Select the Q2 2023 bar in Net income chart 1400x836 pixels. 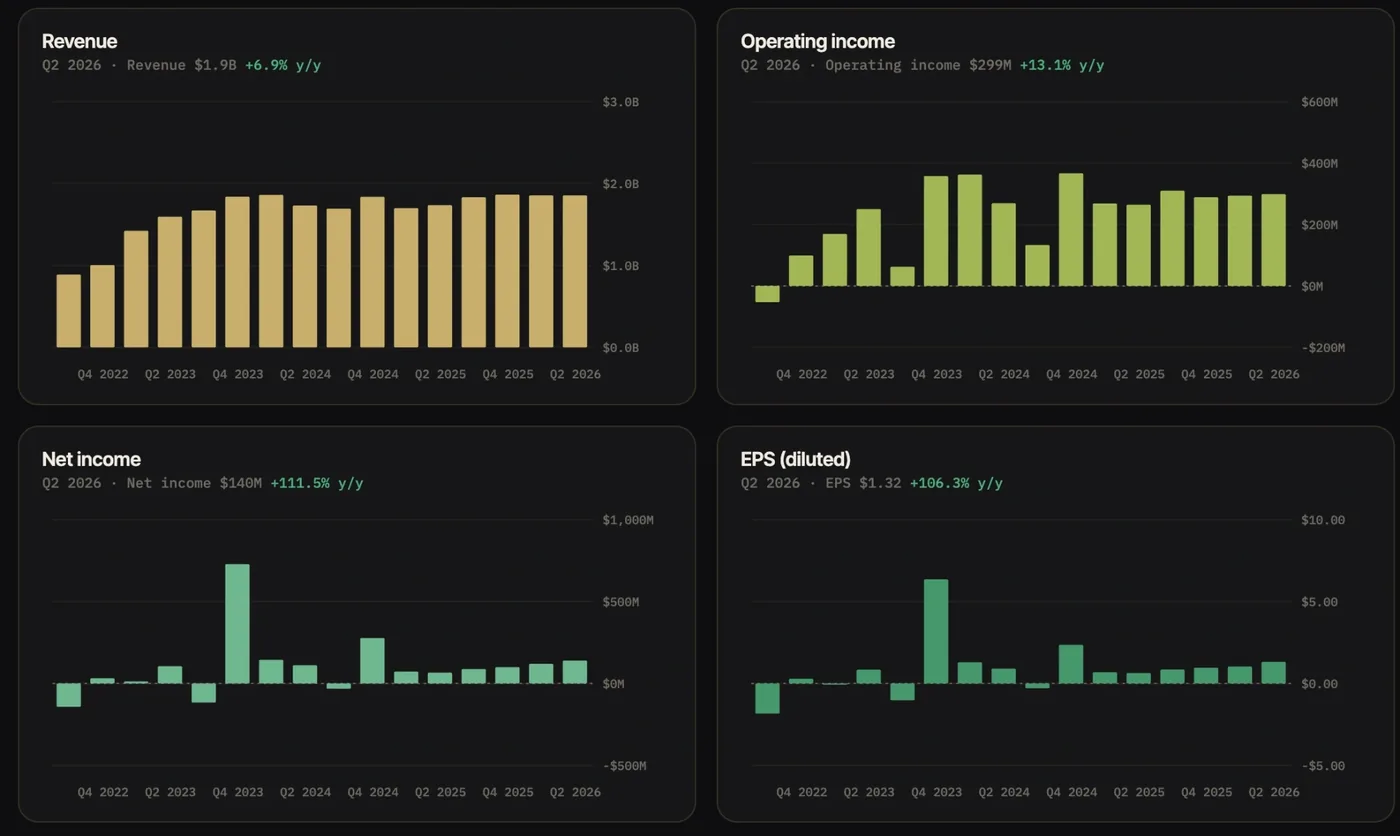170,675
